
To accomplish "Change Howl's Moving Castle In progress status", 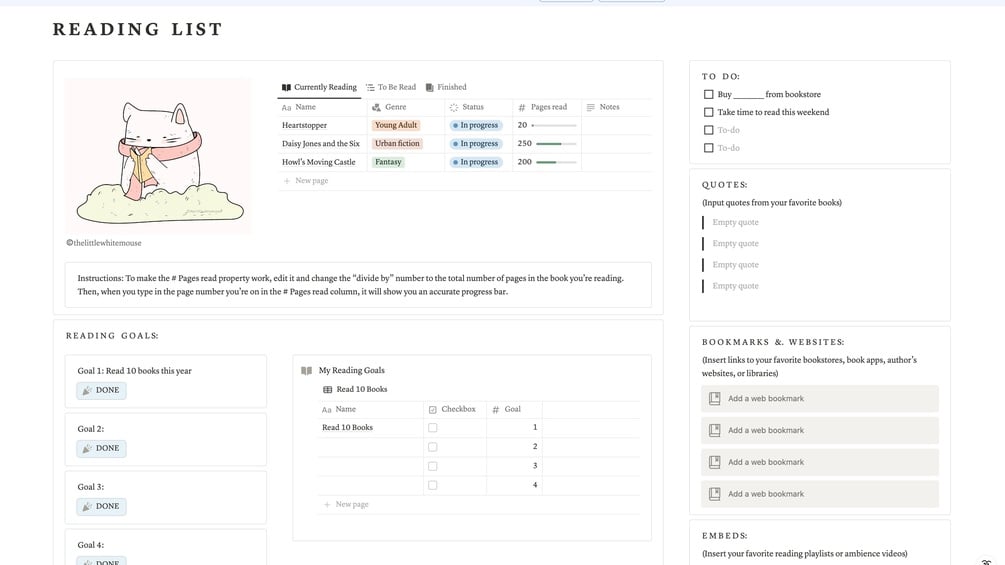I will click(x=476, y=162).
